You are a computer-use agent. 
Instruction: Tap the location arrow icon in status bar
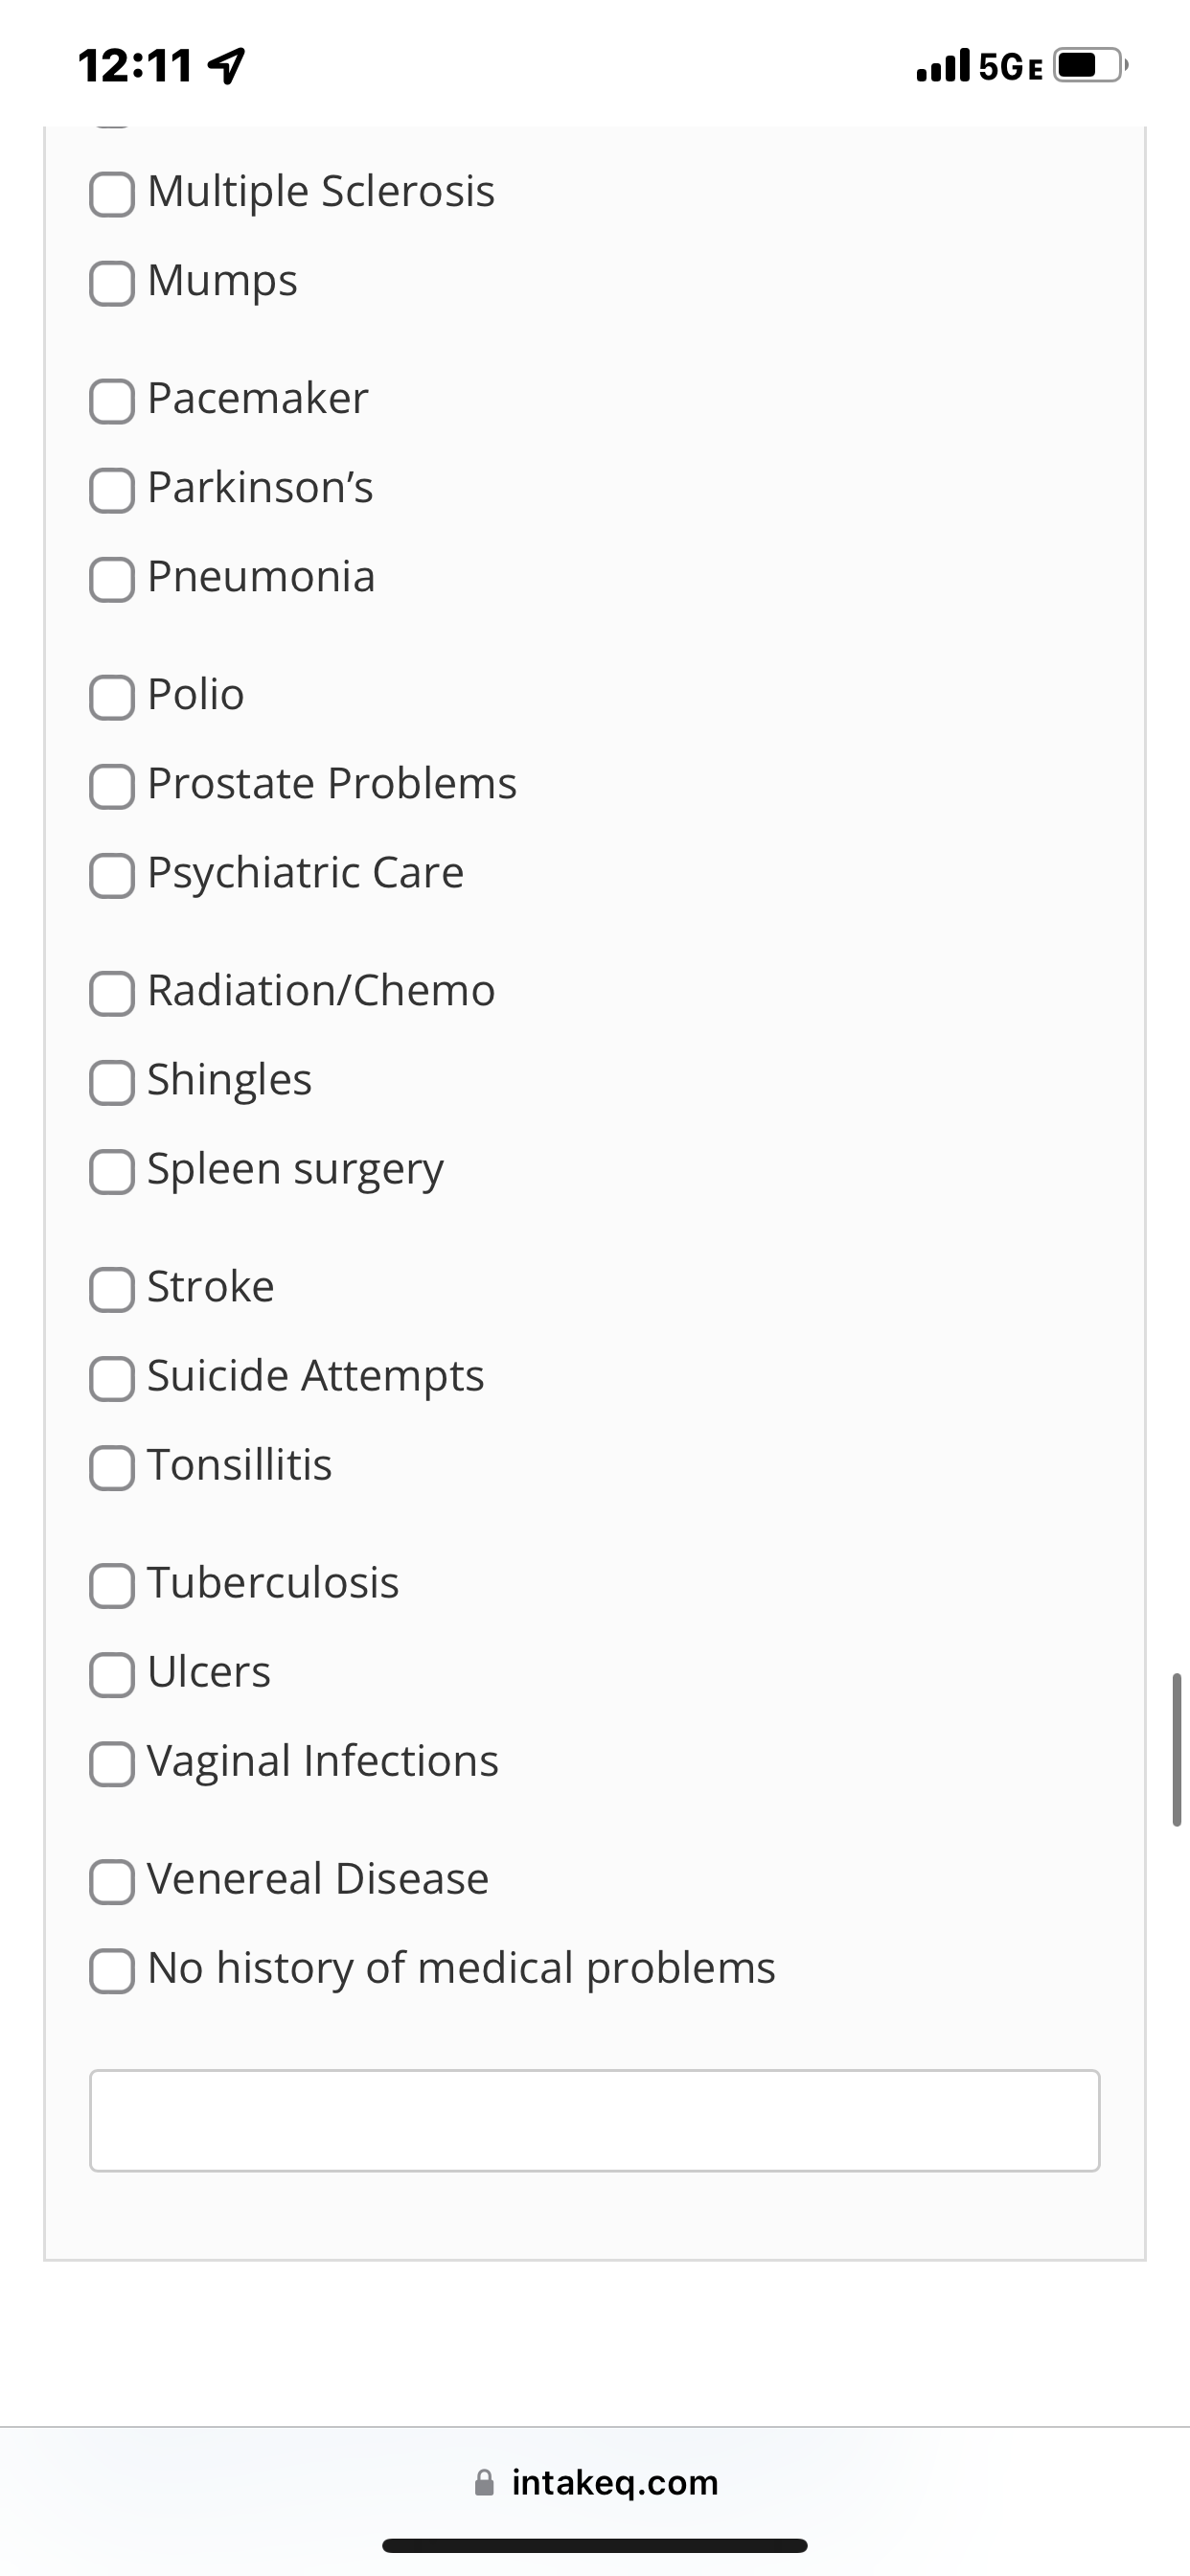(x=227, y=67)
